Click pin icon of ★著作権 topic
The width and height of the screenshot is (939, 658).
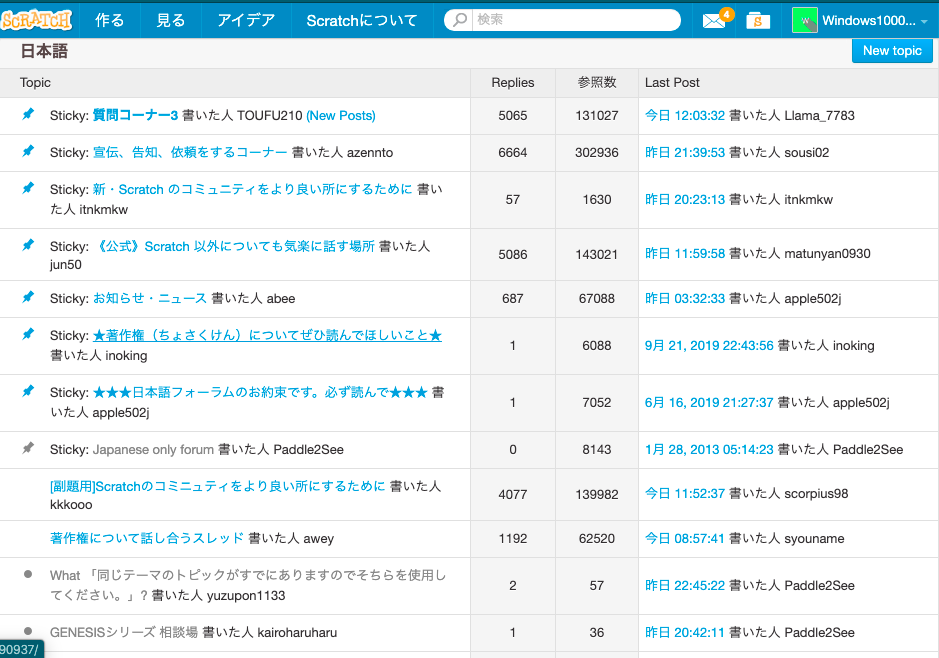(28, 334)
